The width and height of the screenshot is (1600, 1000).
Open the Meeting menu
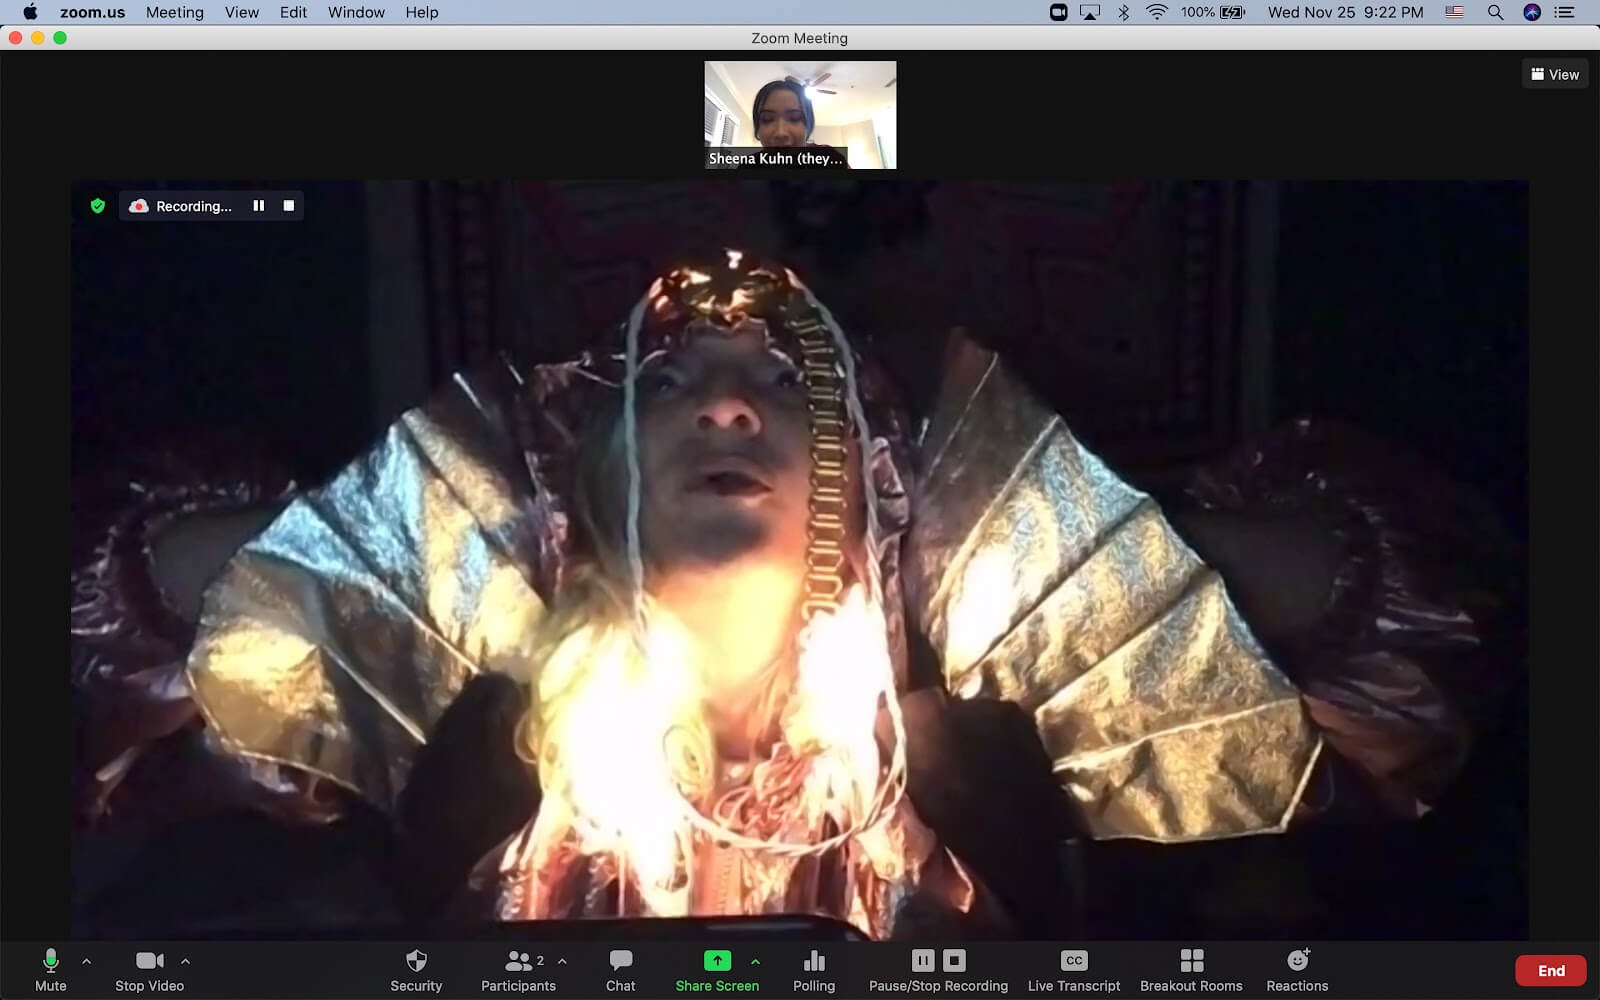point(175,12)
